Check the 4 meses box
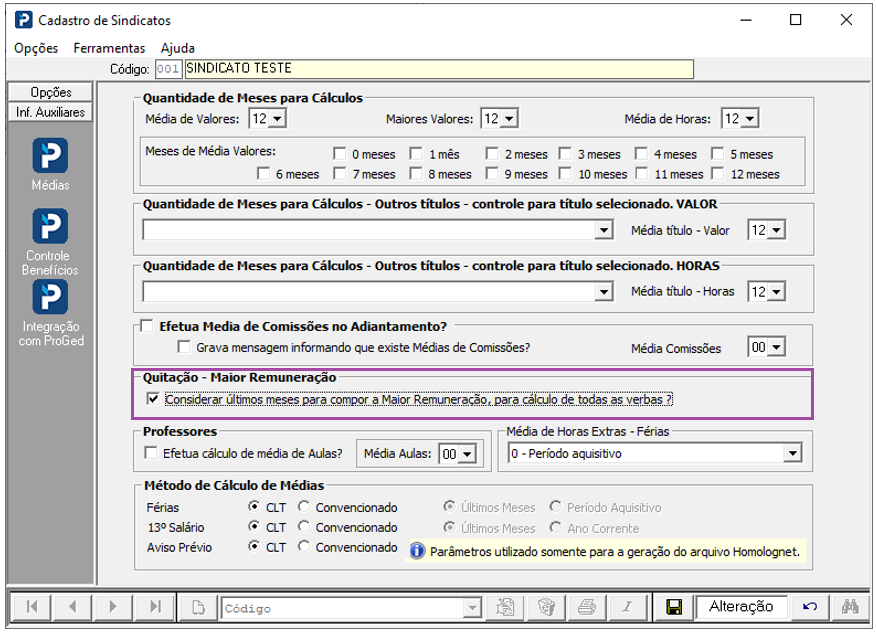This screenshot has width=876, height=632. click(x=641, y=154)
